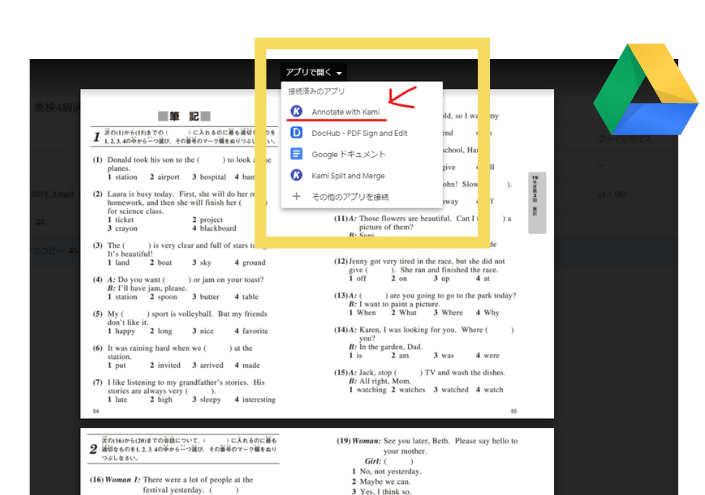
Task: Click the ファイルサイズ column header
Action: click(625, 139)
